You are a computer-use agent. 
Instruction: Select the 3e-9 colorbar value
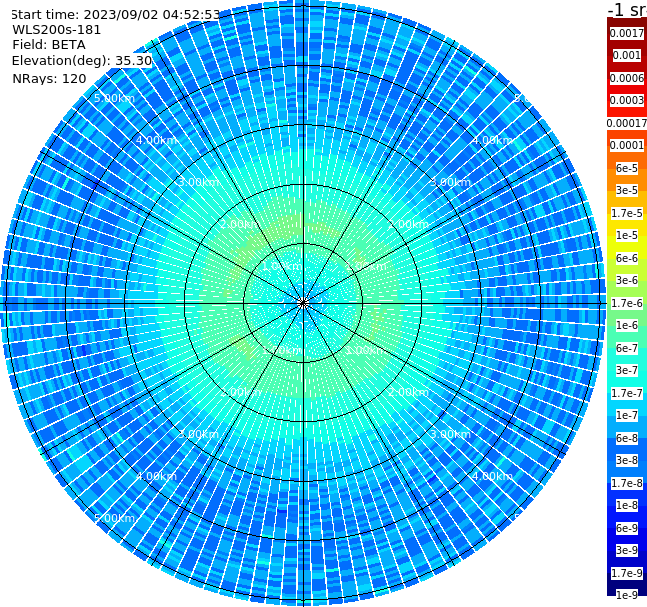coord(627,550)
